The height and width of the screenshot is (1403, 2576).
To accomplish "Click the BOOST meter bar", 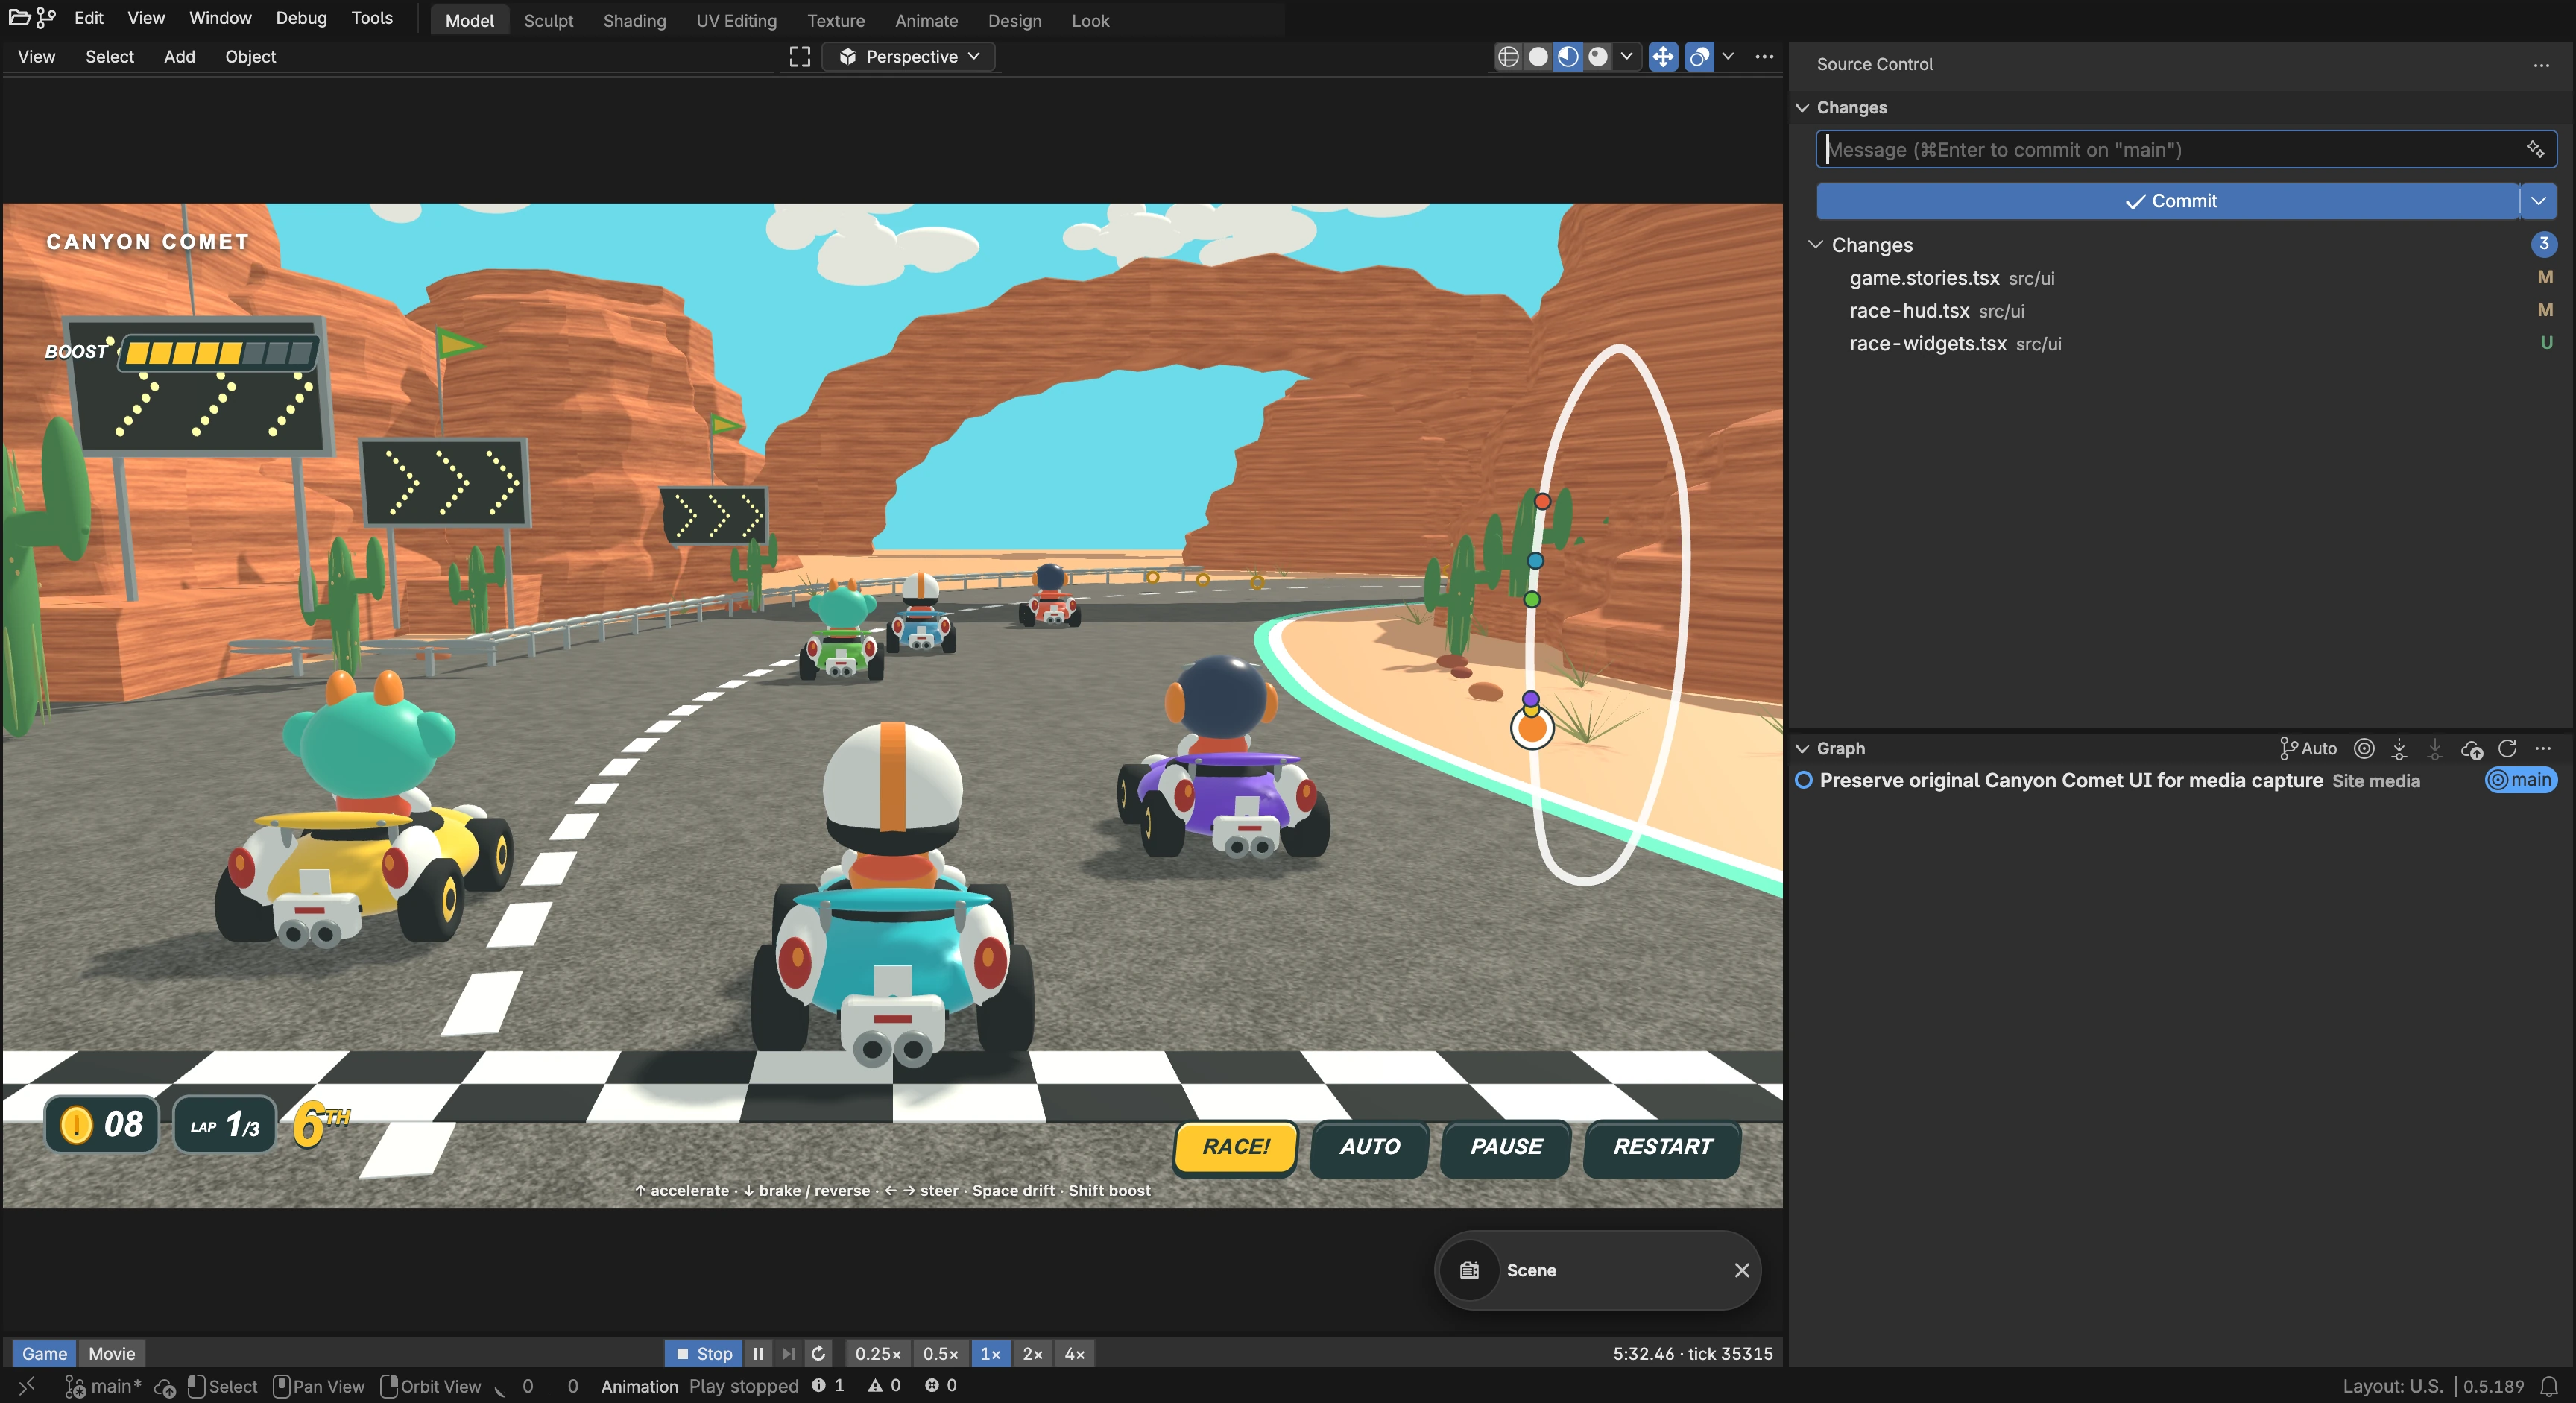I will click(218, 352).
